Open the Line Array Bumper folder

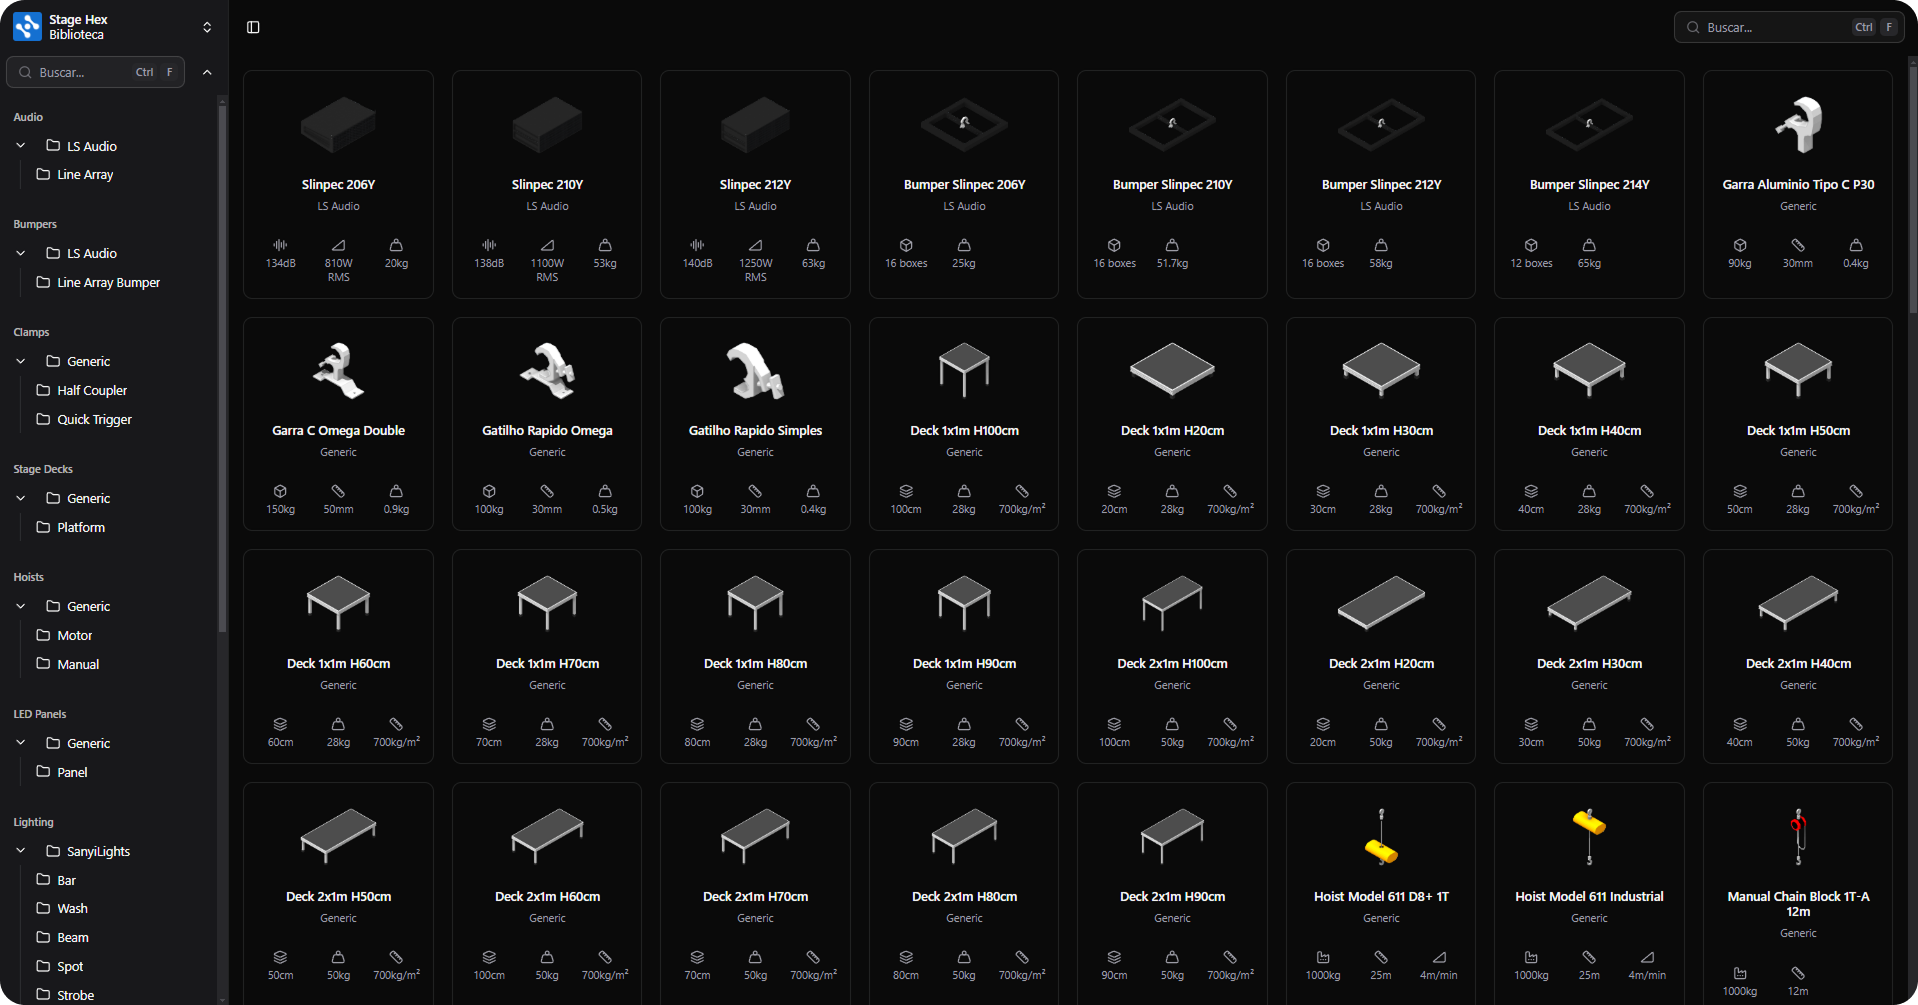(x=108, y=283)
